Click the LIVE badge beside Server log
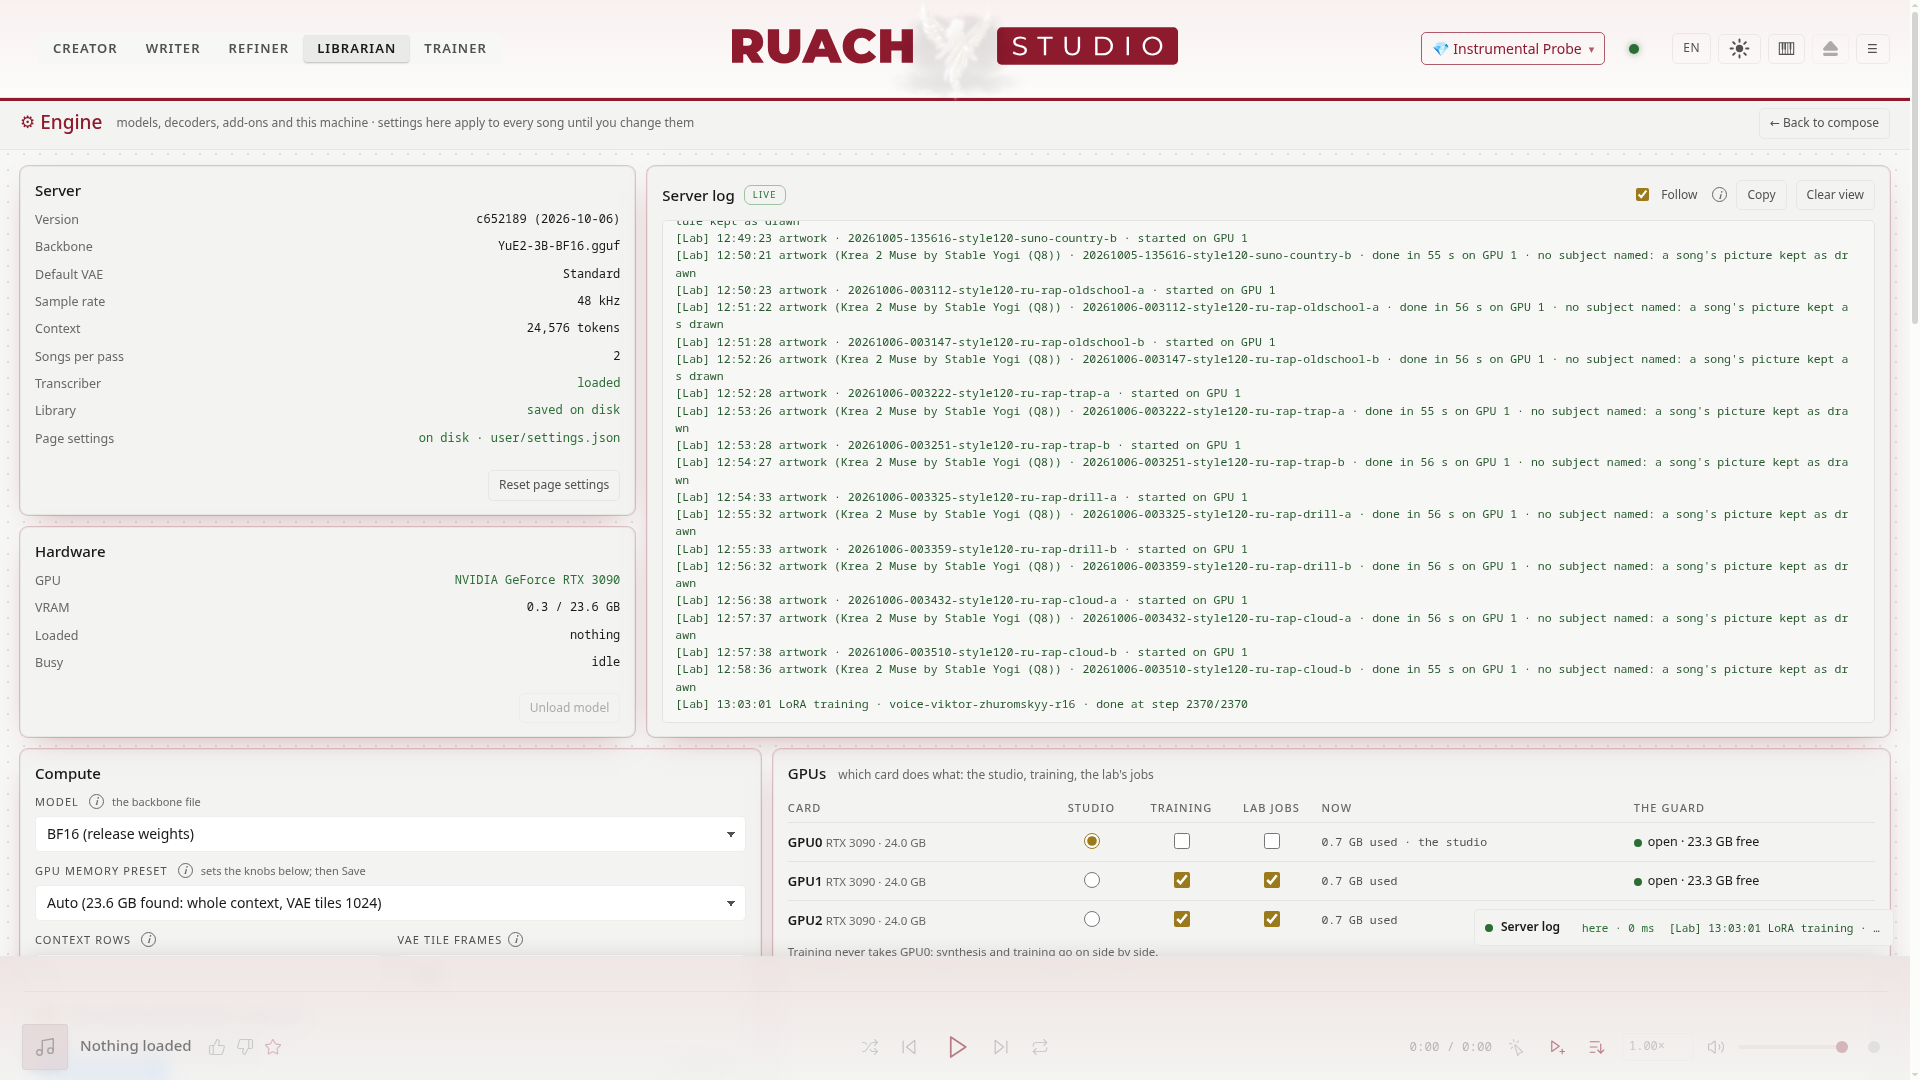Viewport: 1920px width, 1080px height. pos(764,195)
